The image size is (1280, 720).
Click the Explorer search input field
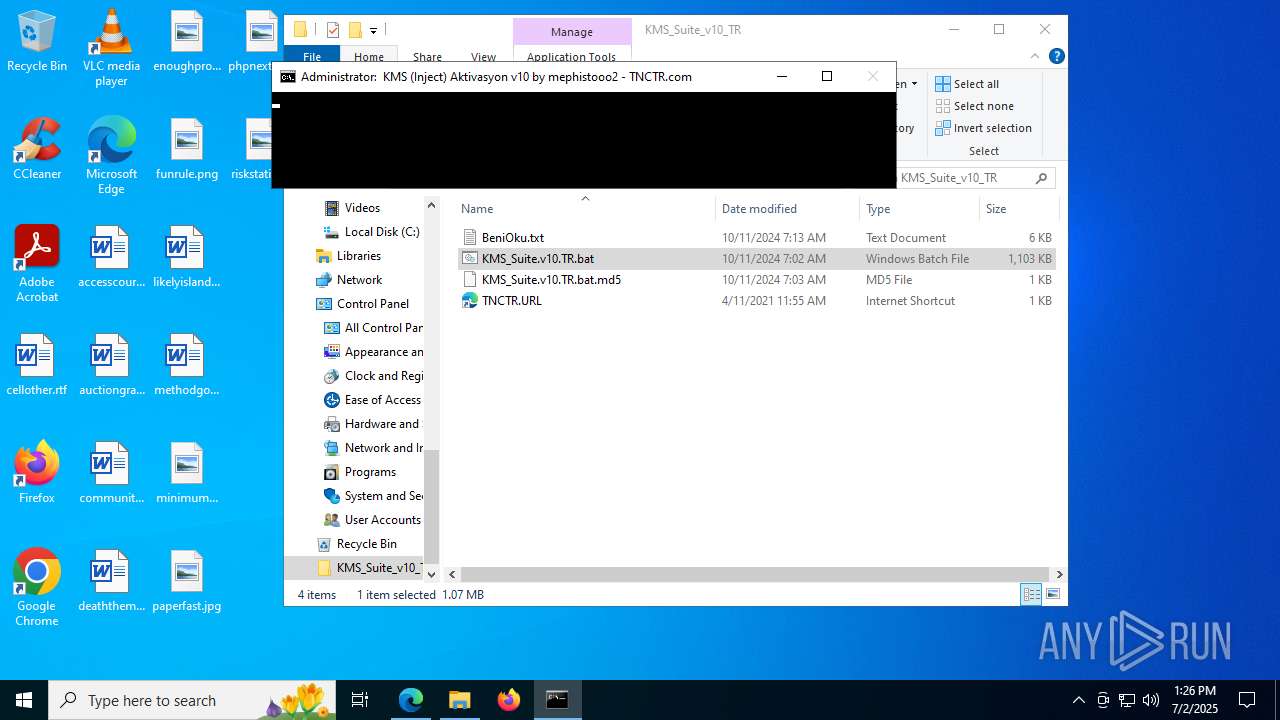[965, 178]
